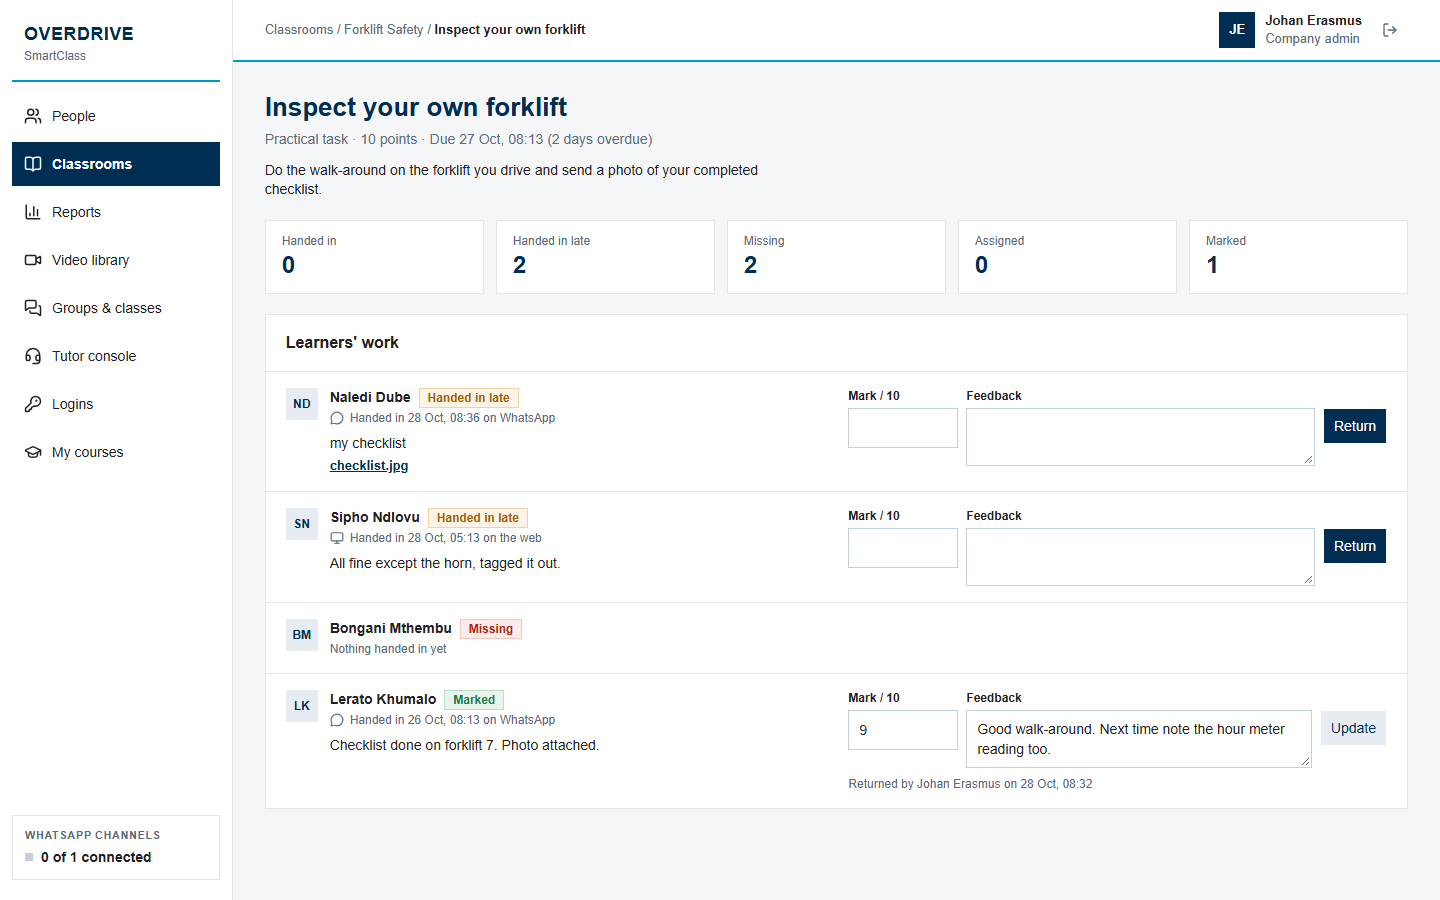The height and width of the screenshot is (900, 1440).
Task: Click the sign out icon
Action: click(1390, 30)
